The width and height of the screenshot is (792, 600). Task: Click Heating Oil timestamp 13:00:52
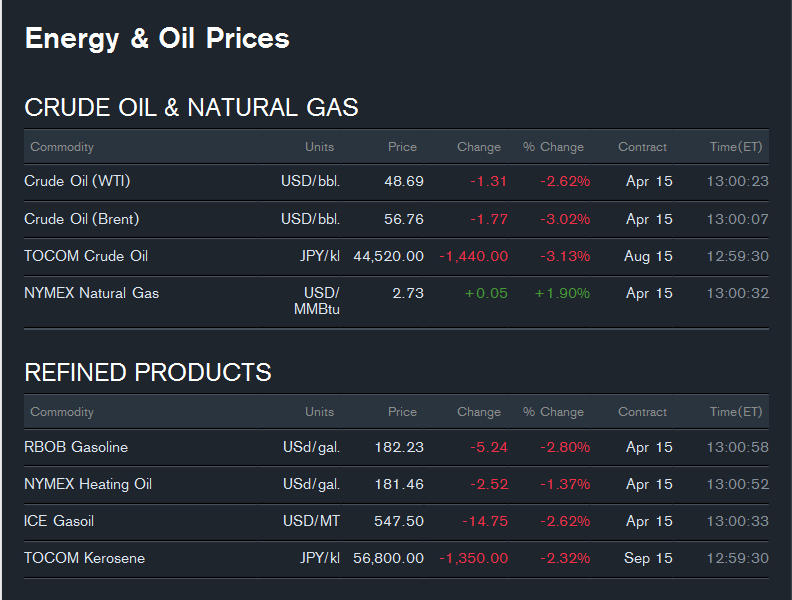[x=737, y=484]
